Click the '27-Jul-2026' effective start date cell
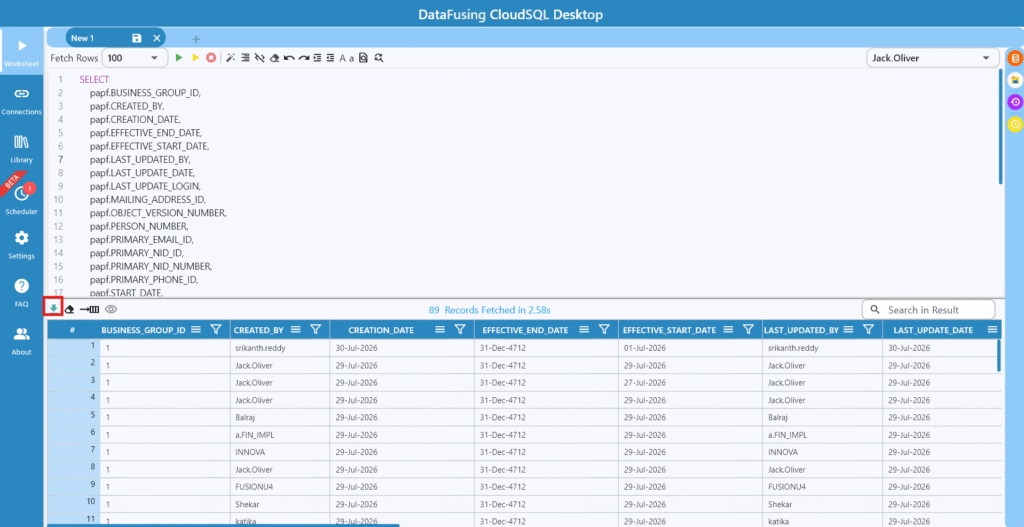The image size is (1024, 527). (690, 383)
